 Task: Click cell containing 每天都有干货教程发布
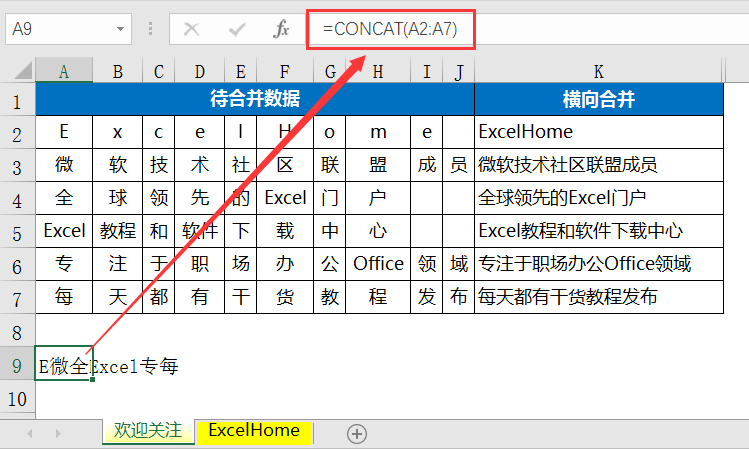coord(599,297)
